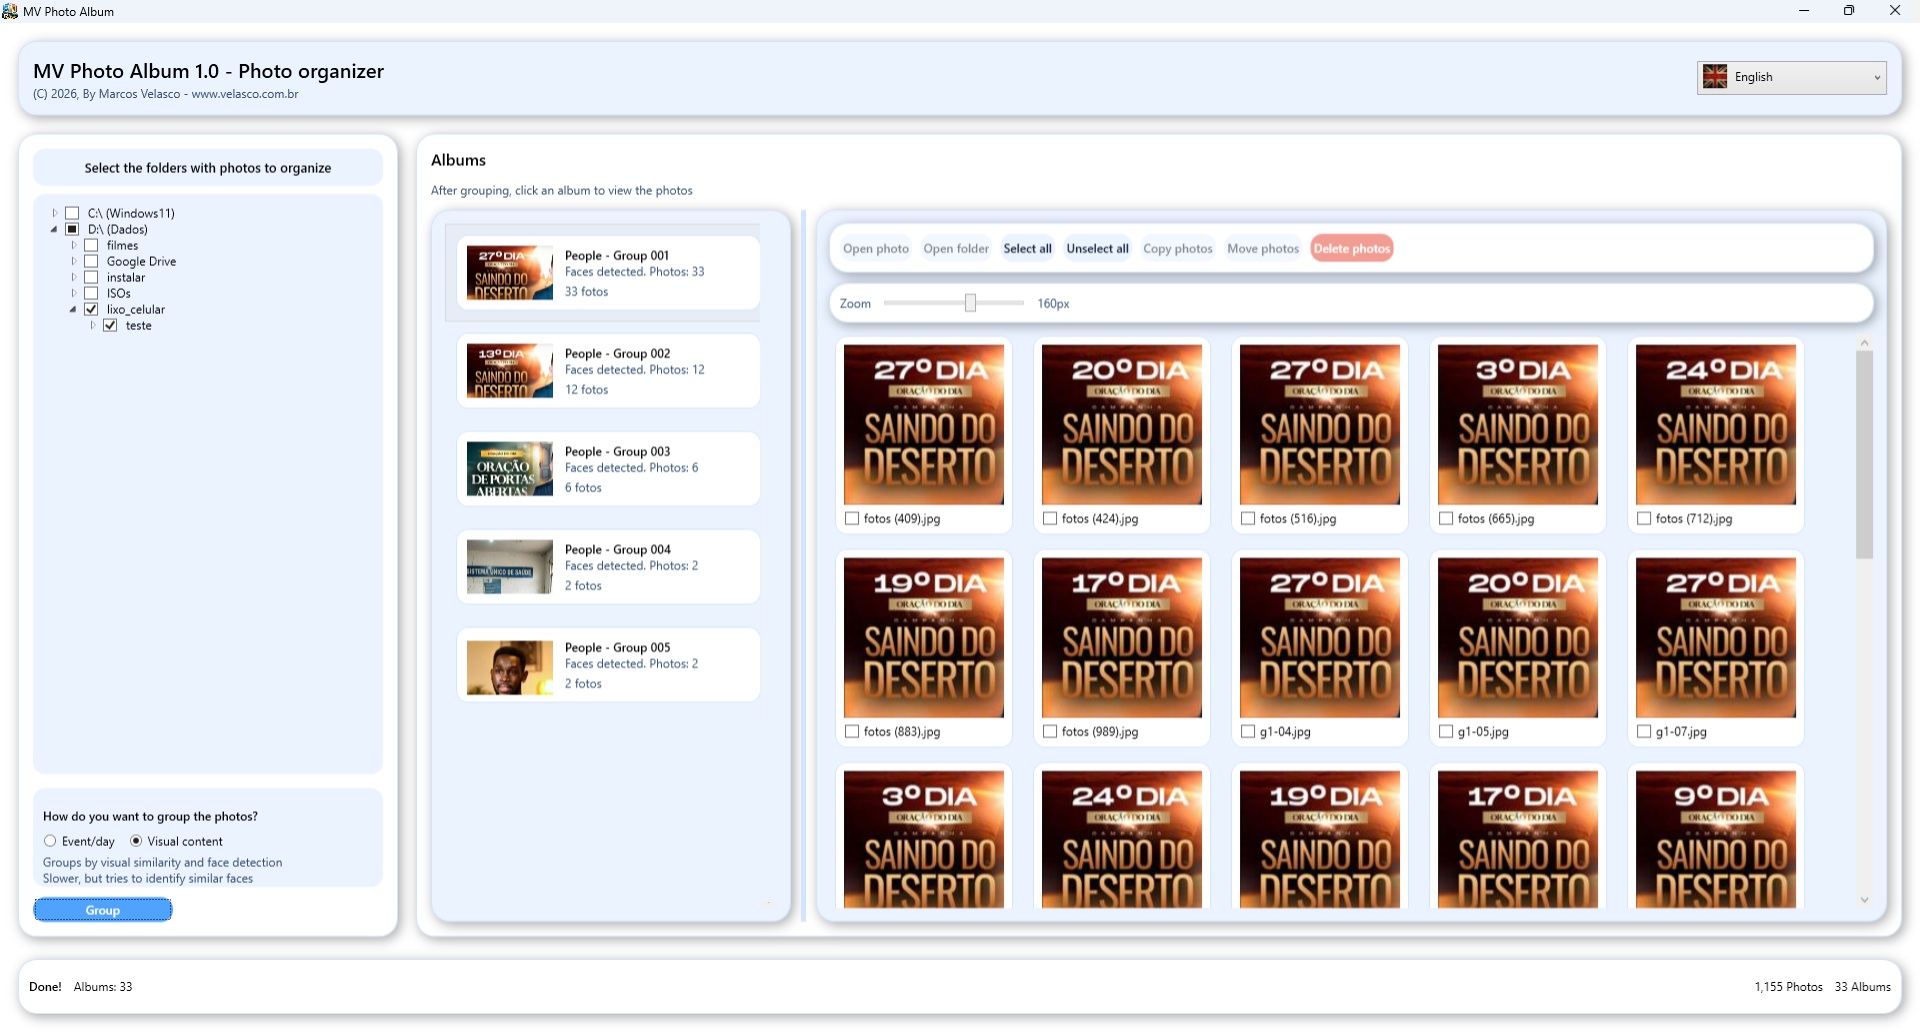The image size is (1920, 1032).
Task: Click the photo thumbnail g1-05.jpg
Action: coord(1517,637)
